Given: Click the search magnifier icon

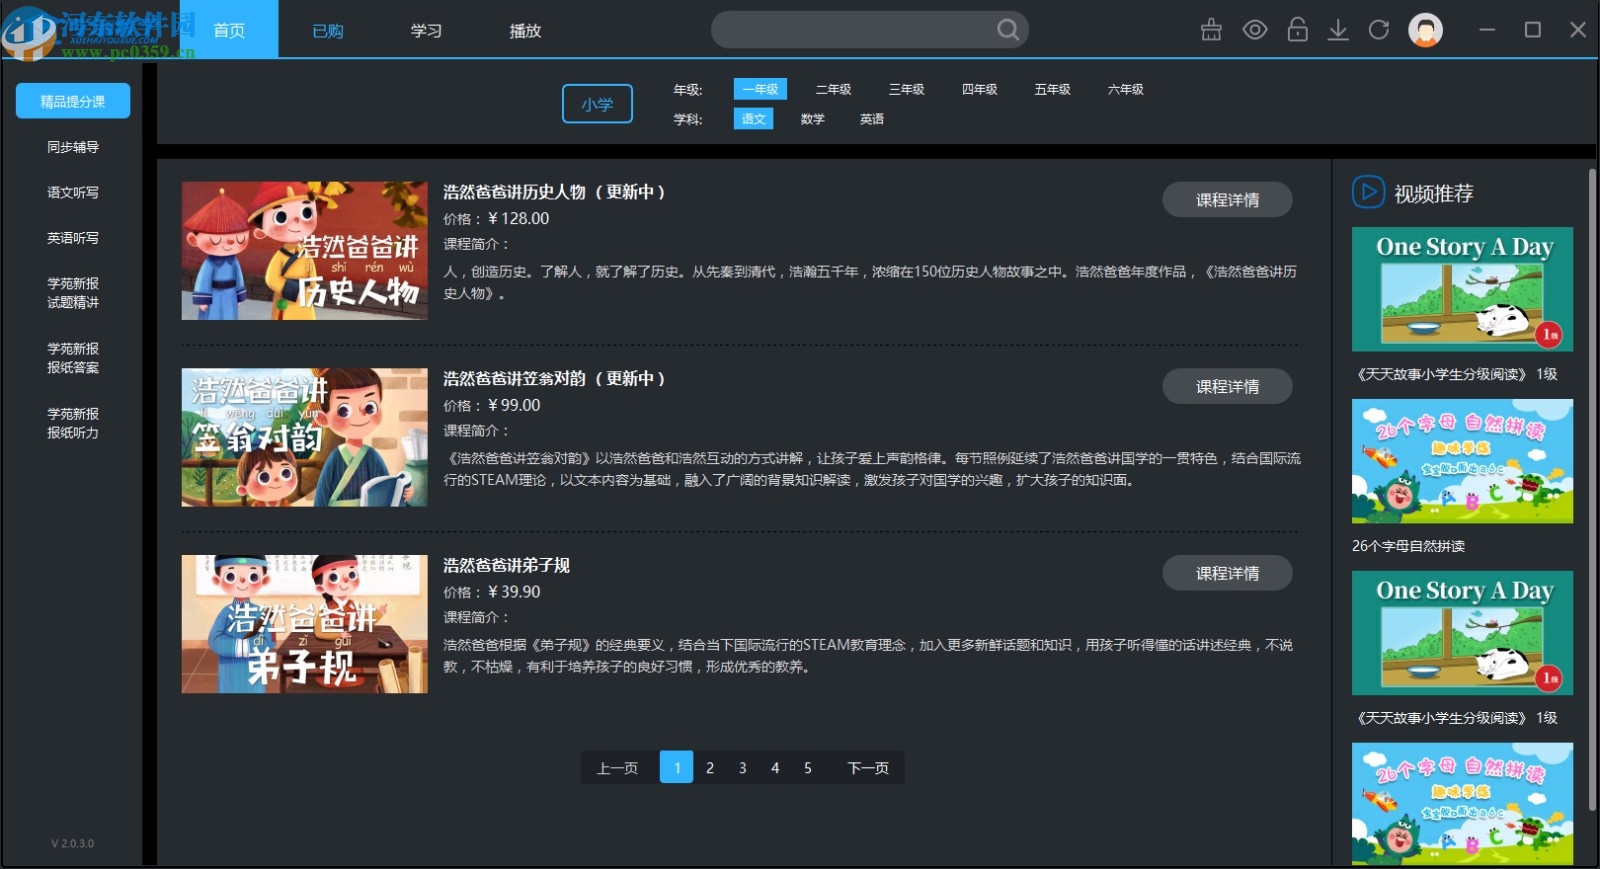Looking at the screenshot, I should pos(1008,30).
